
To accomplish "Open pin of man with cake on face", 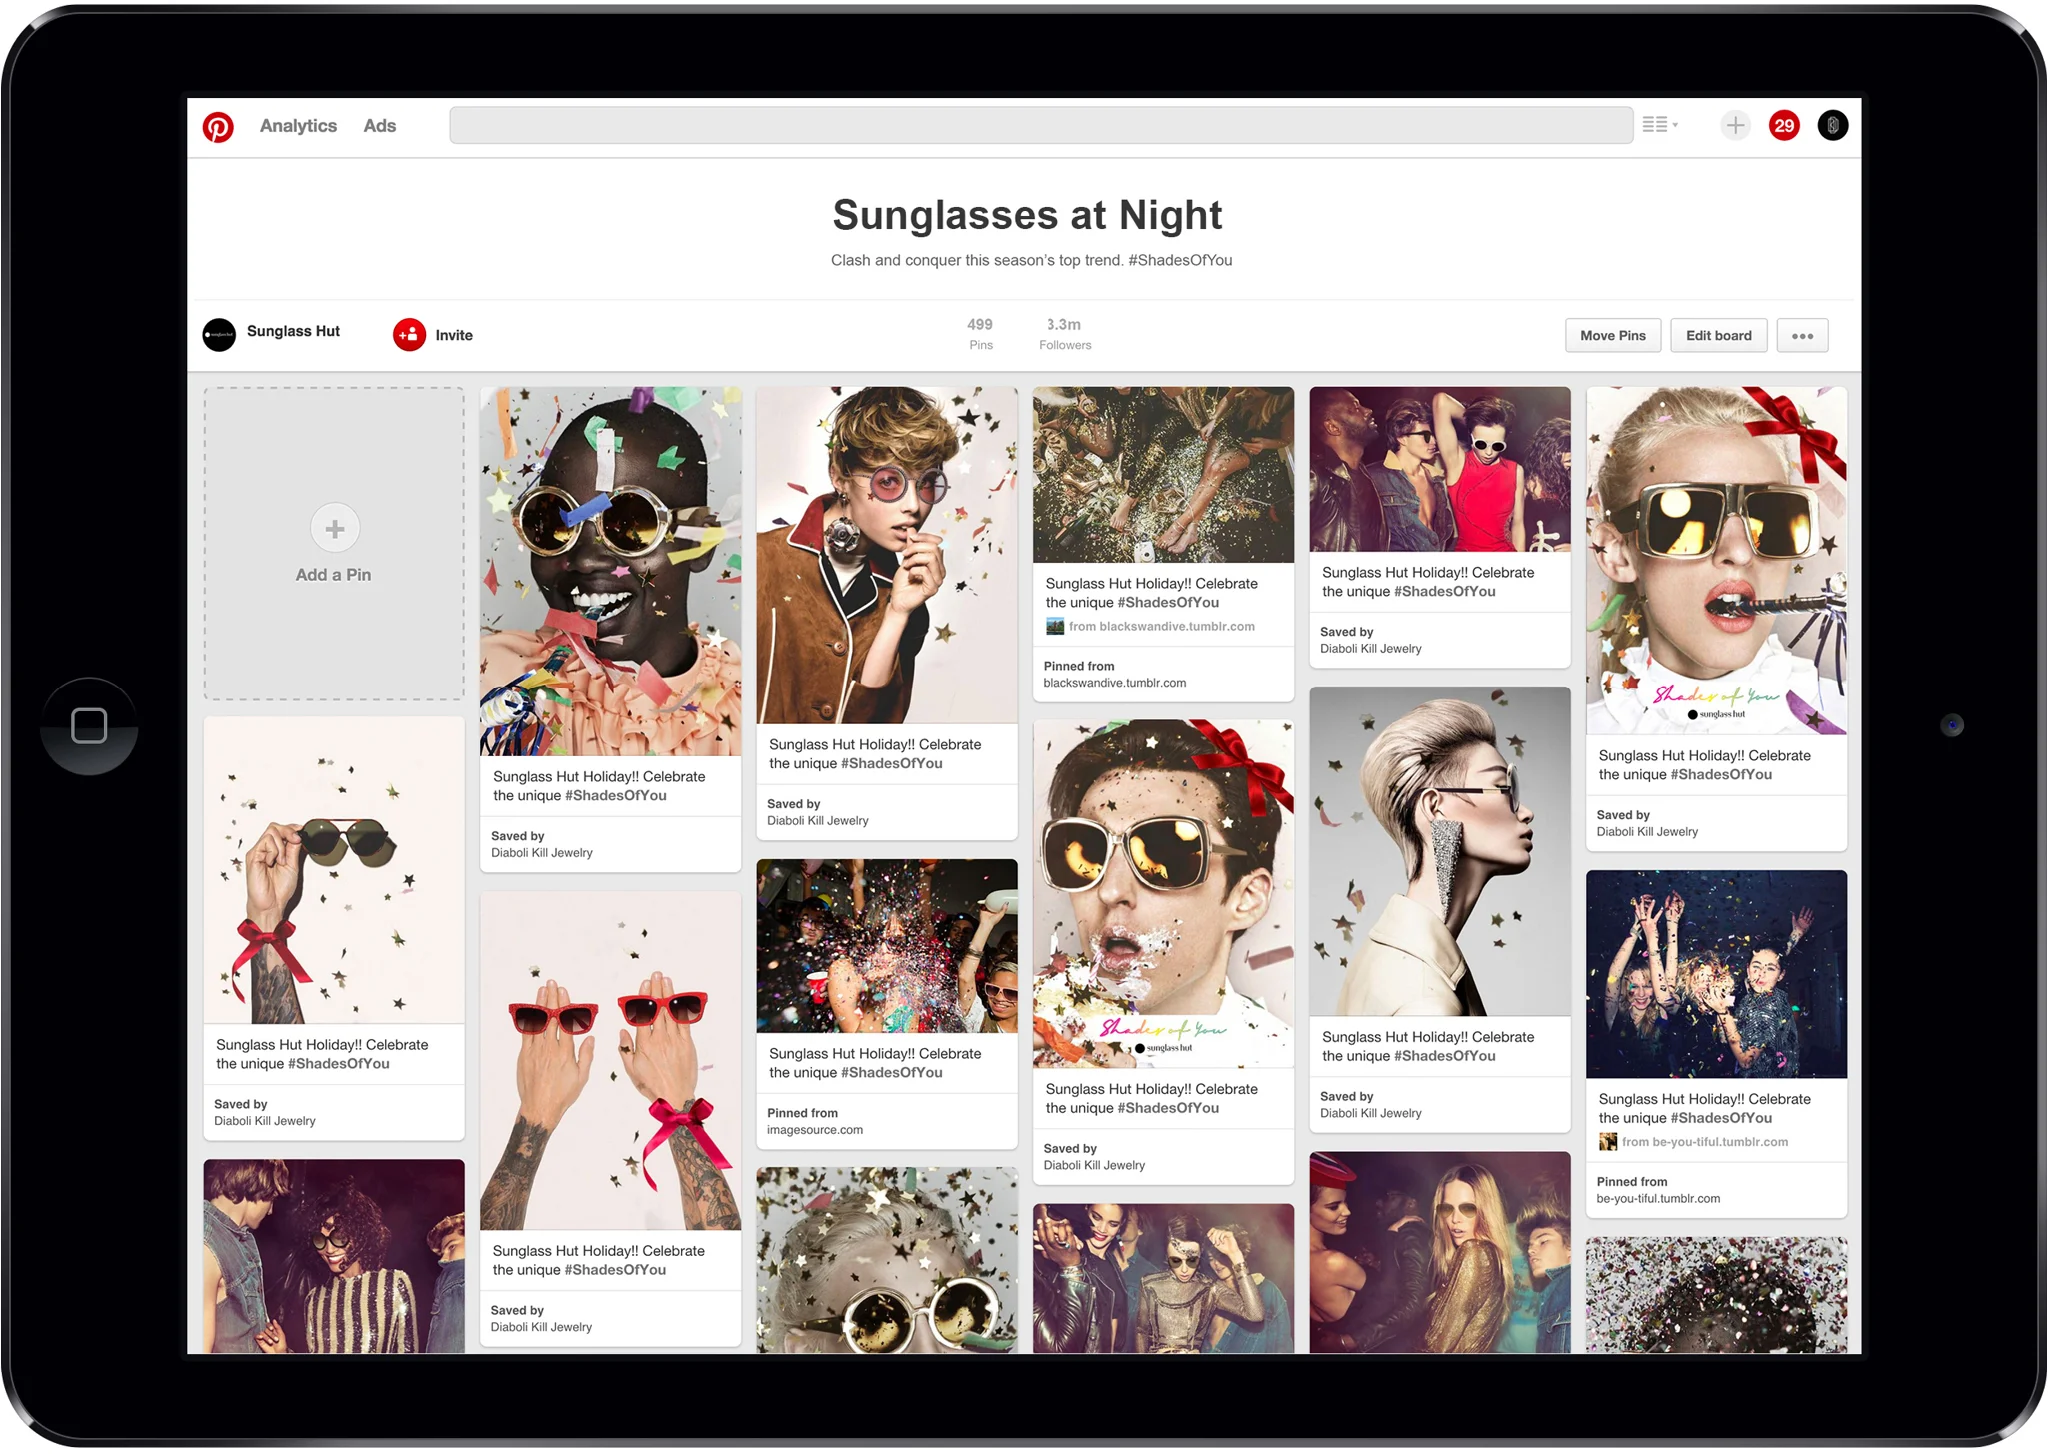I will point(1163,894).
